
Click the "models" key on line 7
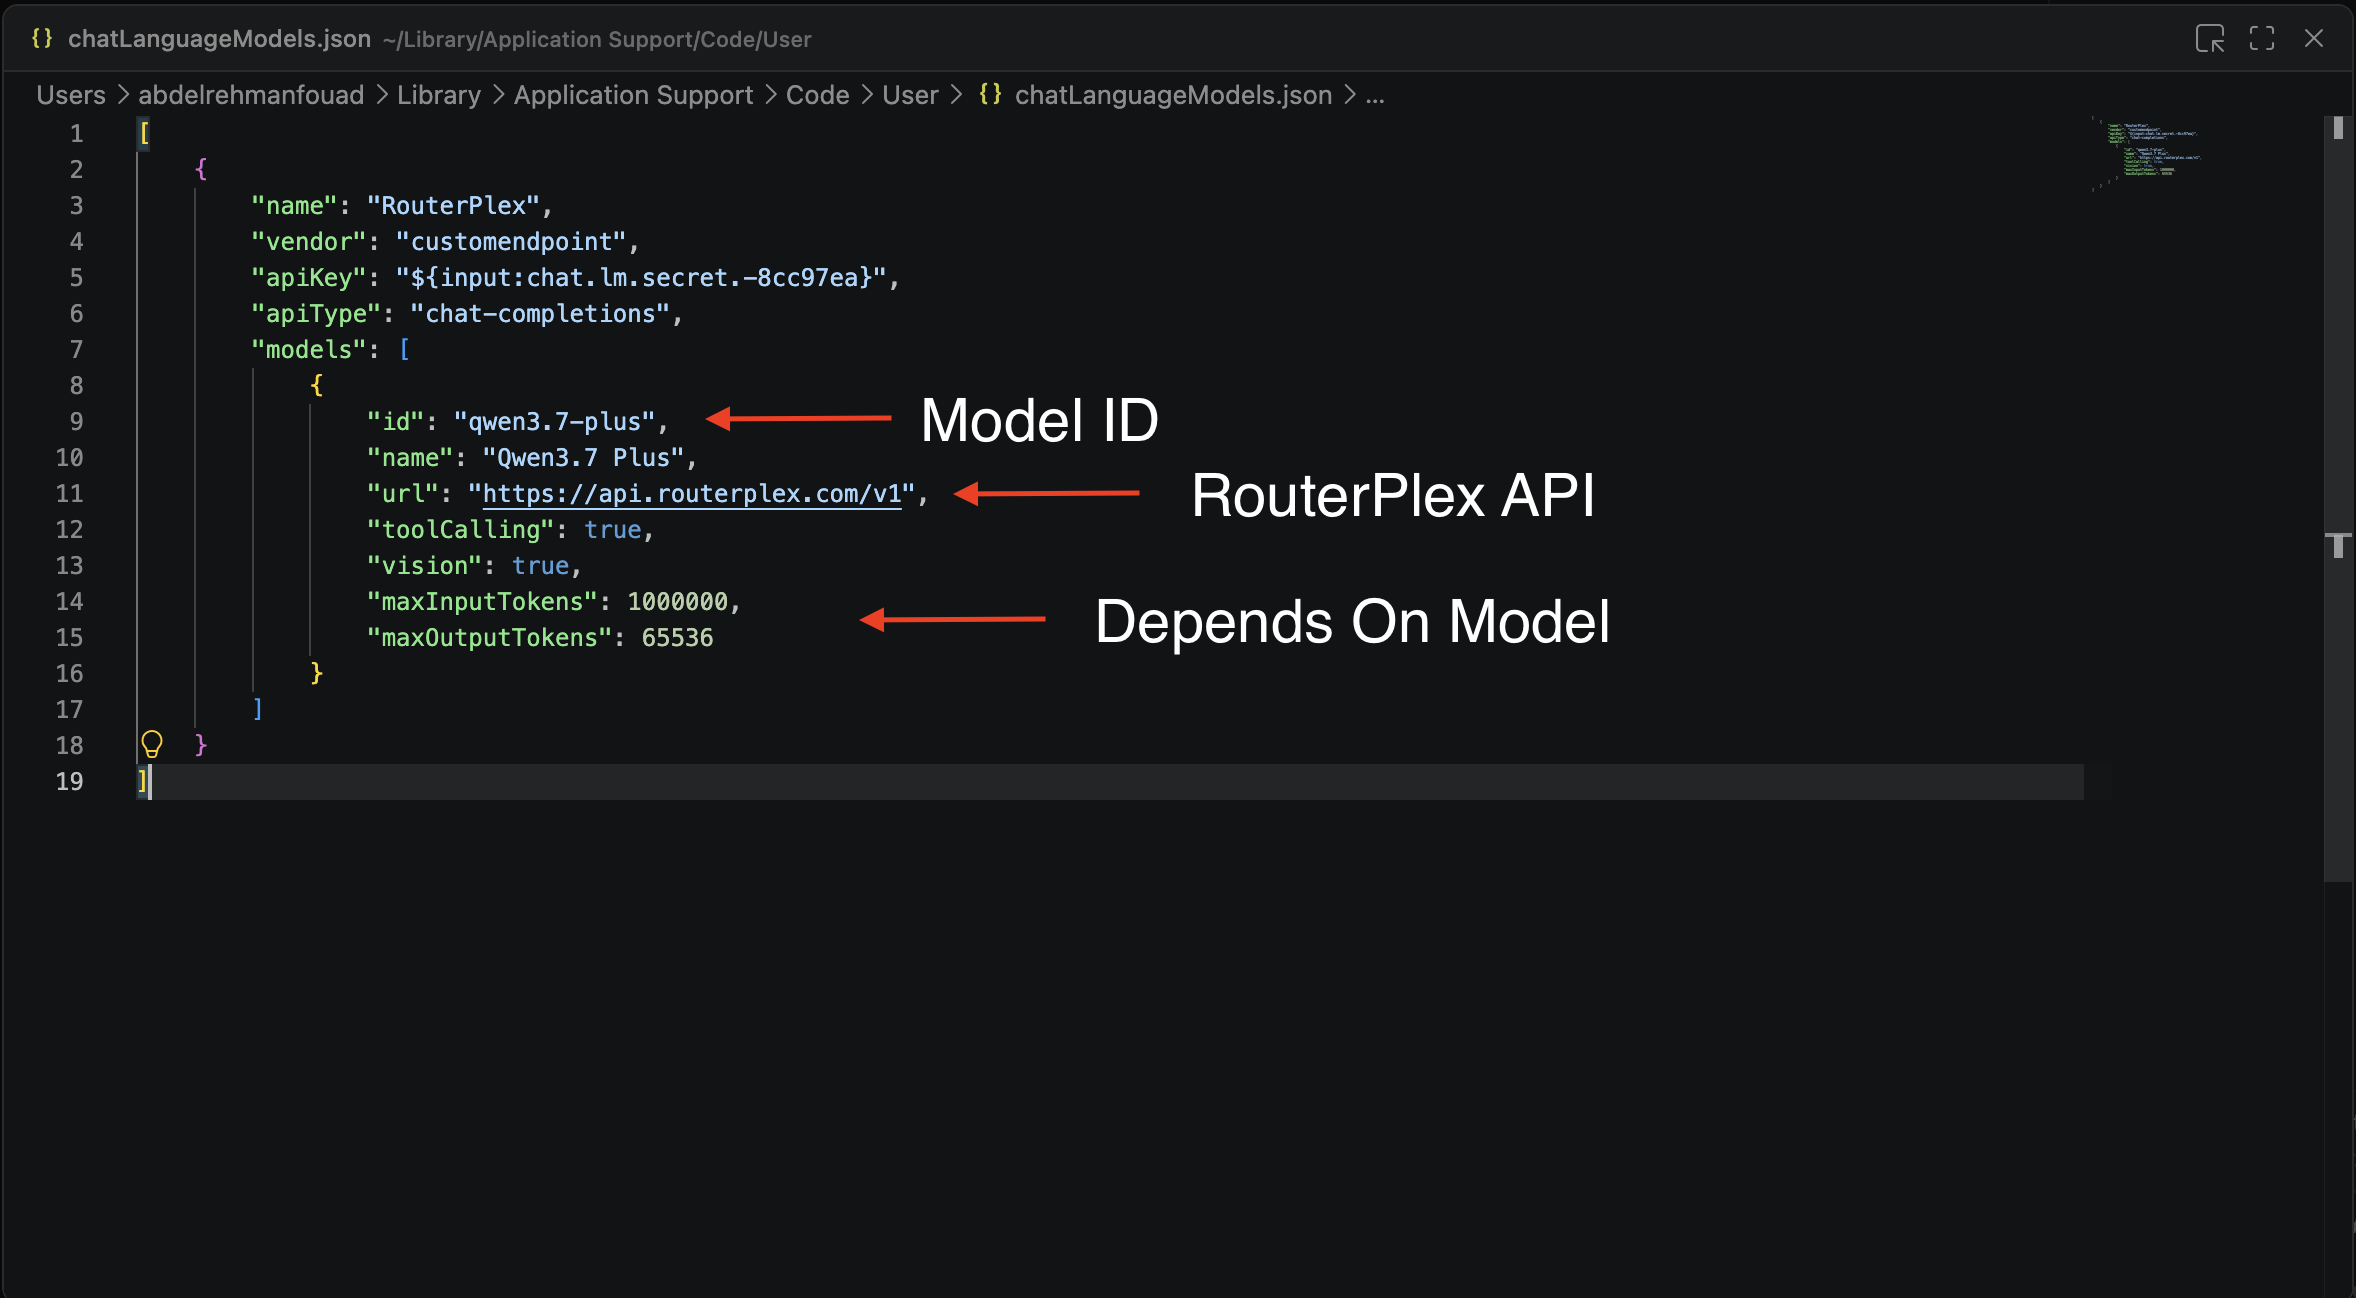(309, 349)
